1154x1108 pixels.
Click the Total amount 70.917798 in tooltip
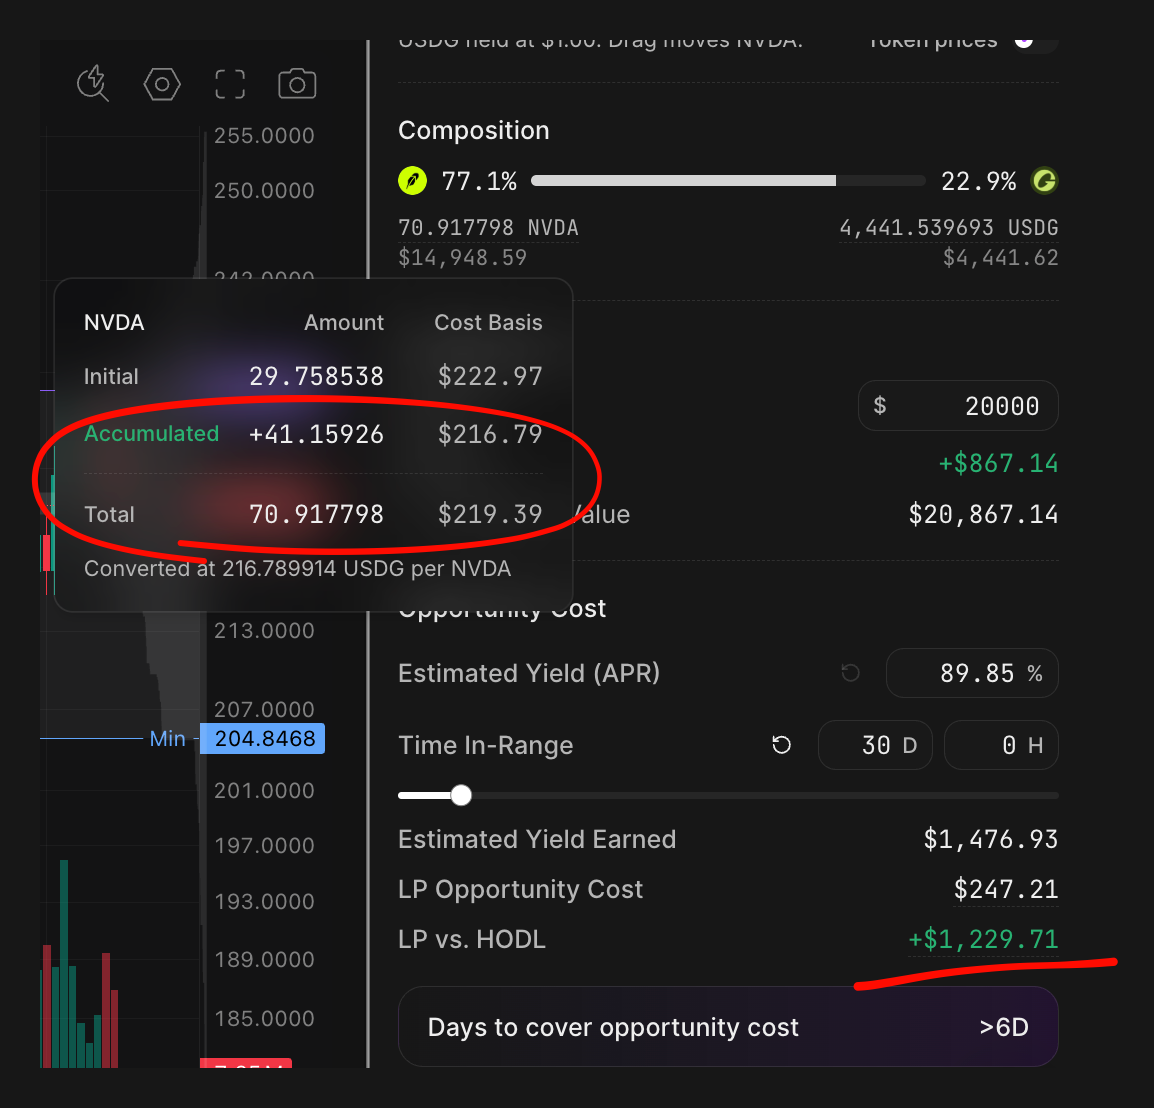point(316,514)
